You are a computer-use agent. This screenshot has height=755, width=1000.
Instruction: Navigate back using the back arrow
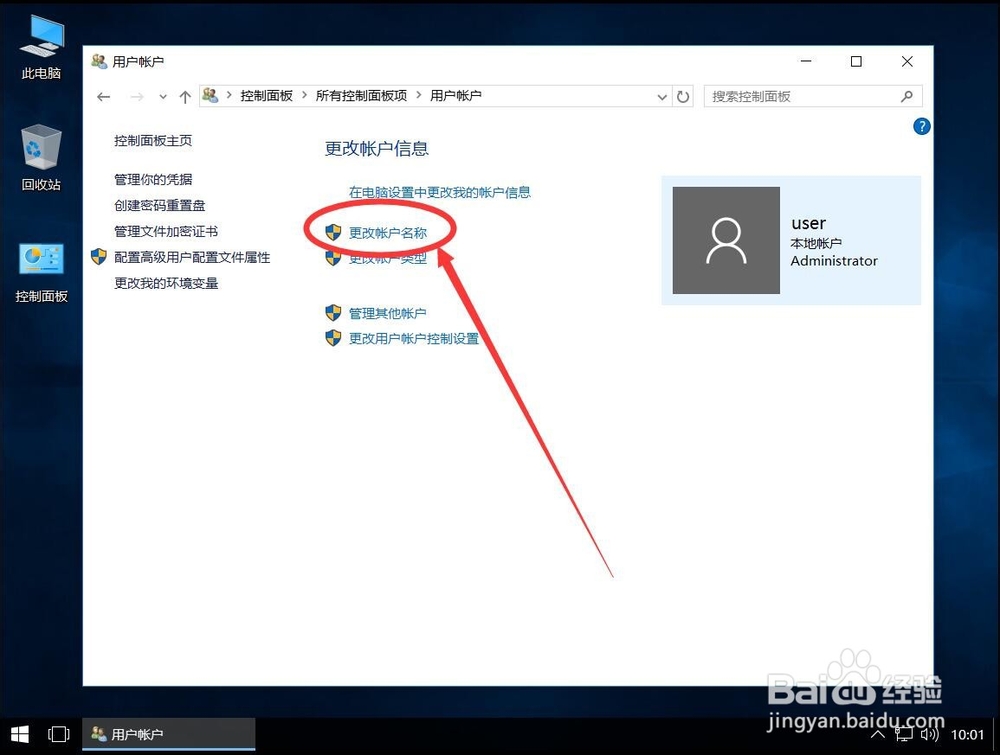pos(103,96)
